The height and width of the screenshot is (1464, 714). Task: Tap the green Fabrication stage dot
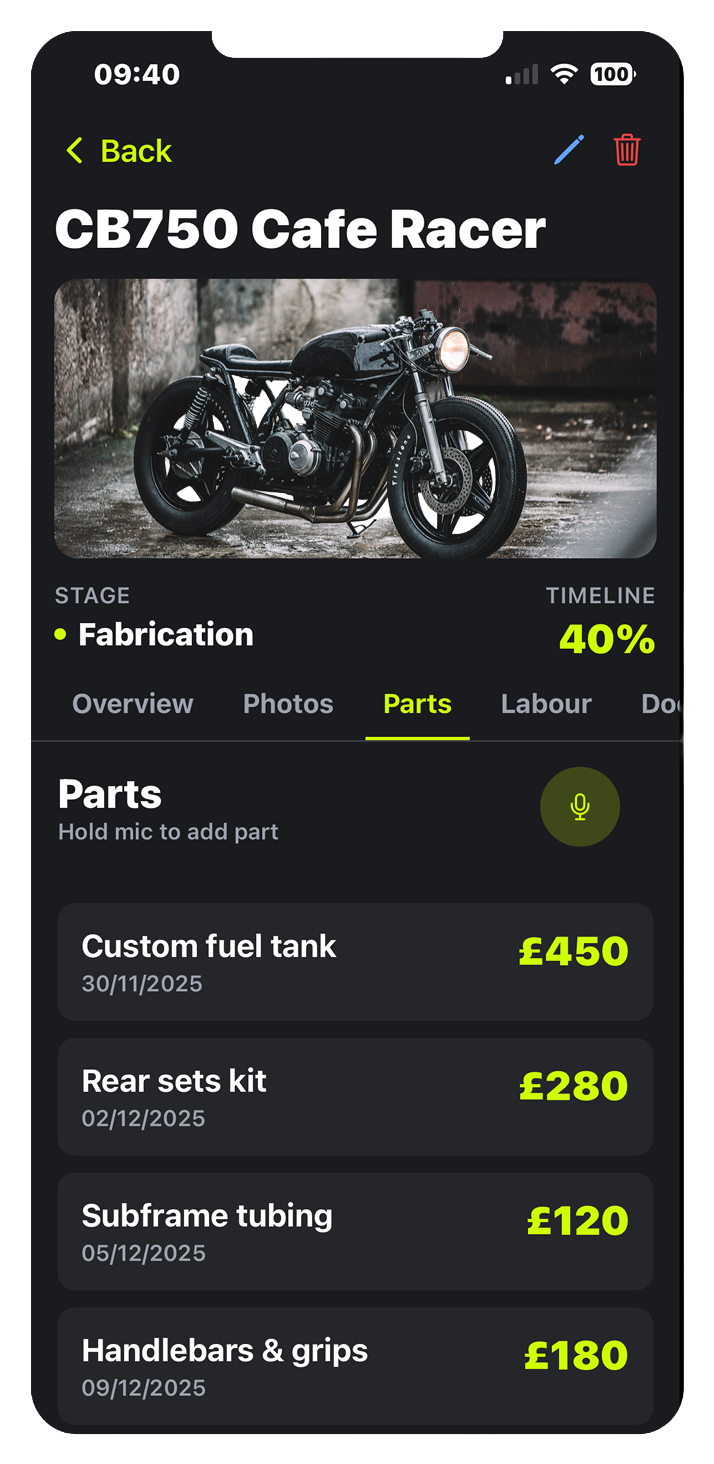tap(60, 634)
